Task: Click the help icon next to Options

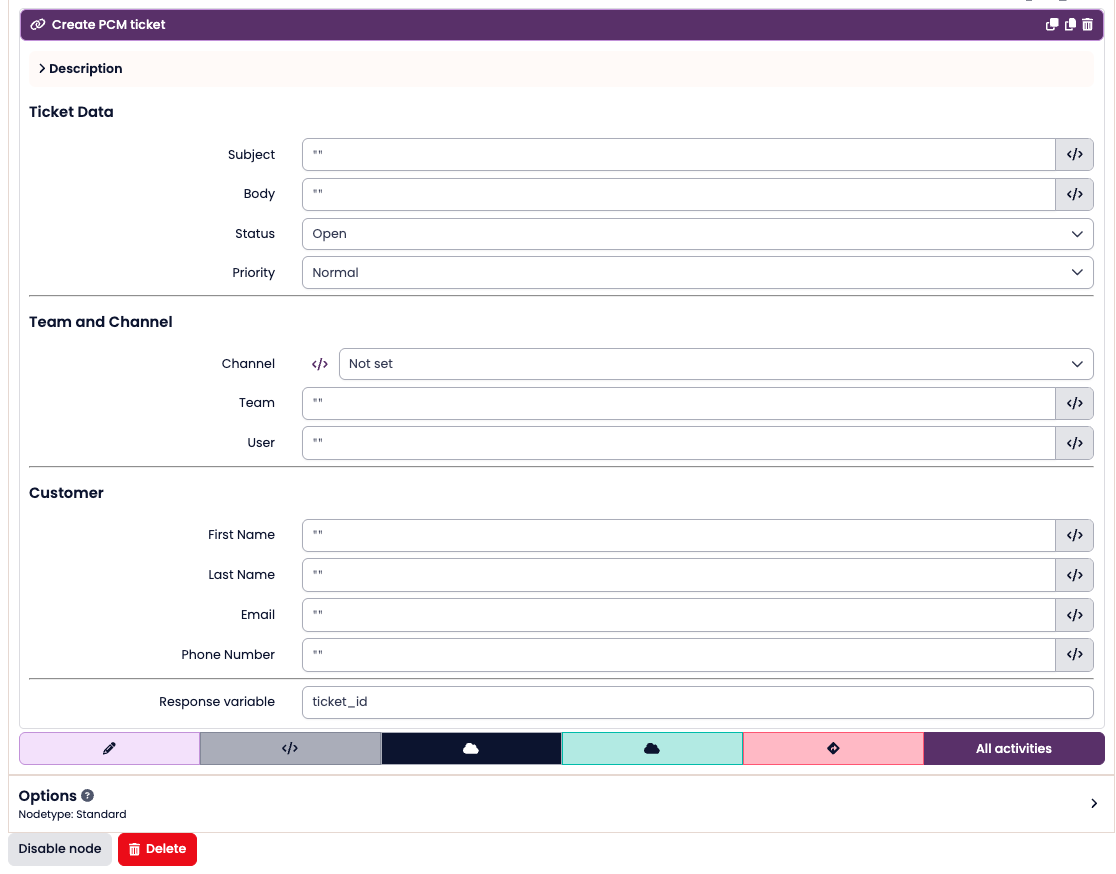Action: pyautogui.click(x=88, y=796)
